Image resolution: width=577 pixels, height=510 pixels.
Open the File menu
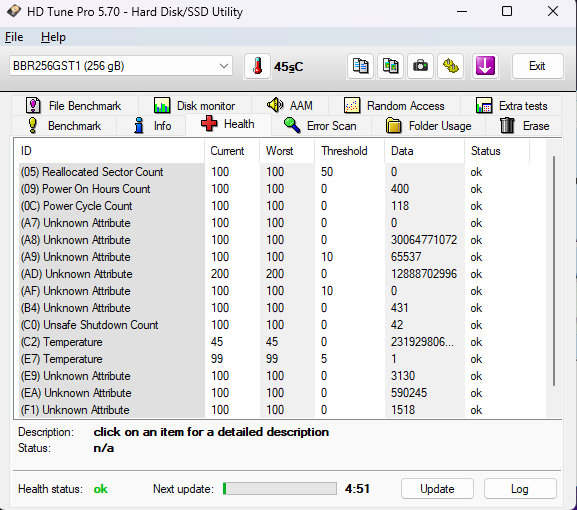pos(14,37)
